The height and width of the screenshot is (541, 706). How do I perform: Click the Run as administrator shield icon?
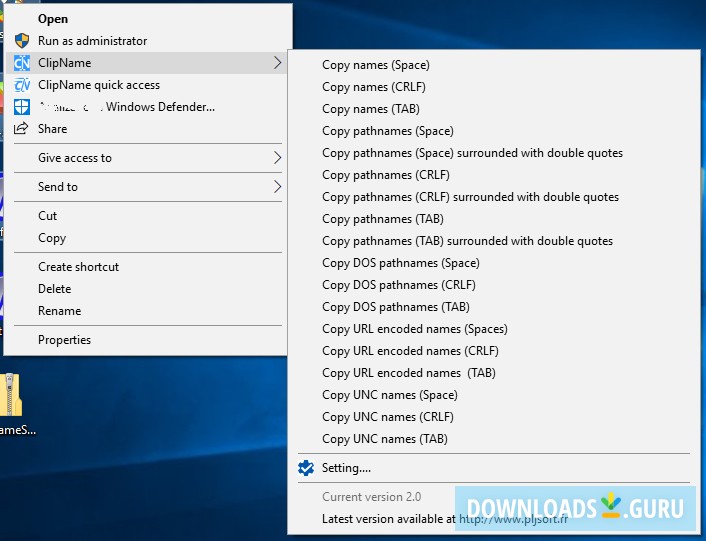pos(22,41)
